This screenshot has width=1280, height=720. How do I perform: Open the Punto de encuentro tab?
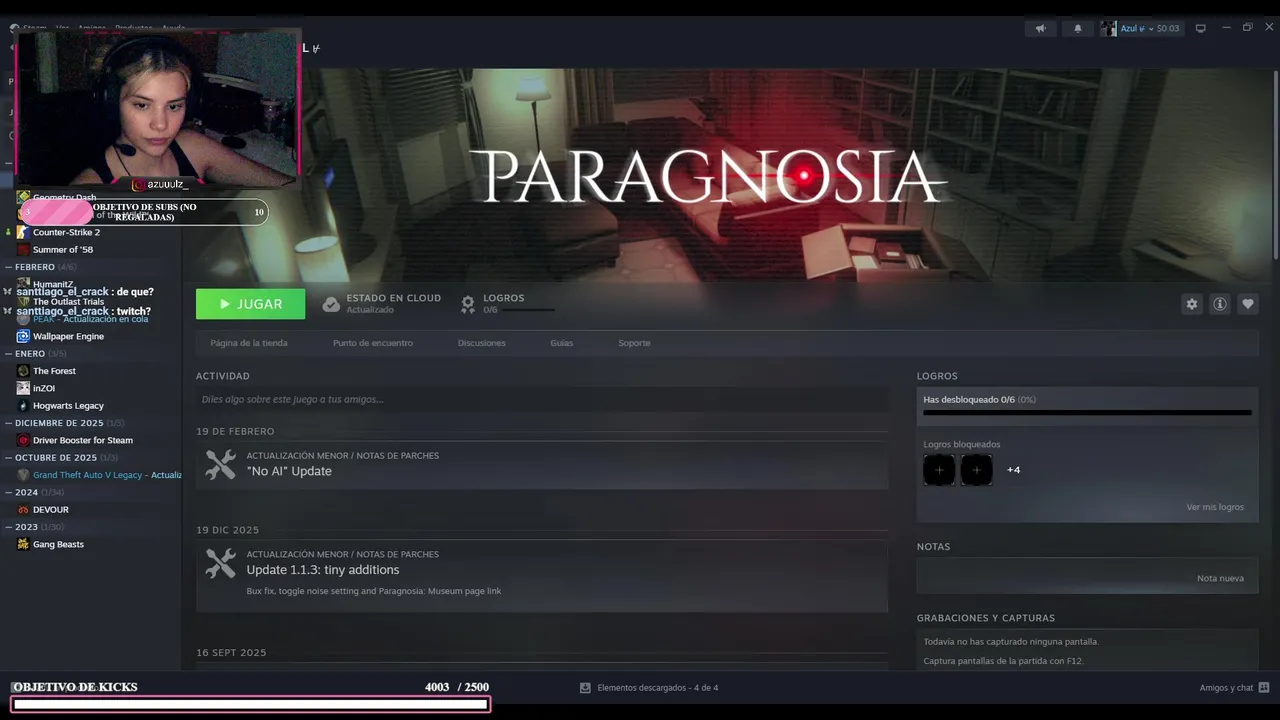coord(373,343)
